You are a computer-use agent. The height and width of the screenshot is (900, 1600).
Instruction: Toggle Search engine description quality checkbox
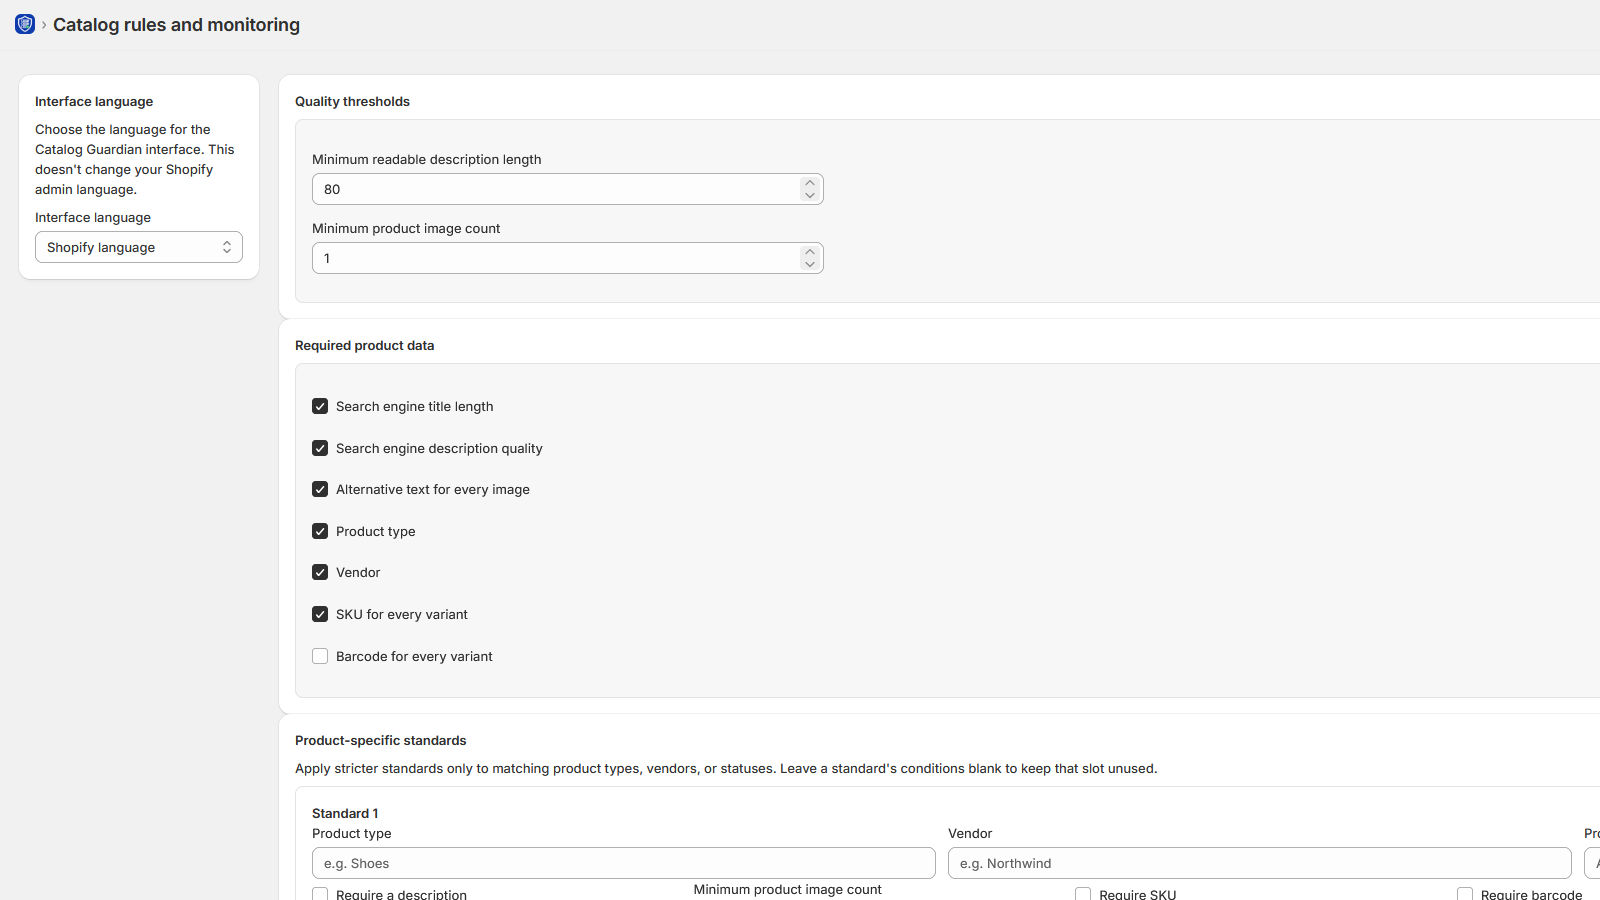[x=320, y=448]
